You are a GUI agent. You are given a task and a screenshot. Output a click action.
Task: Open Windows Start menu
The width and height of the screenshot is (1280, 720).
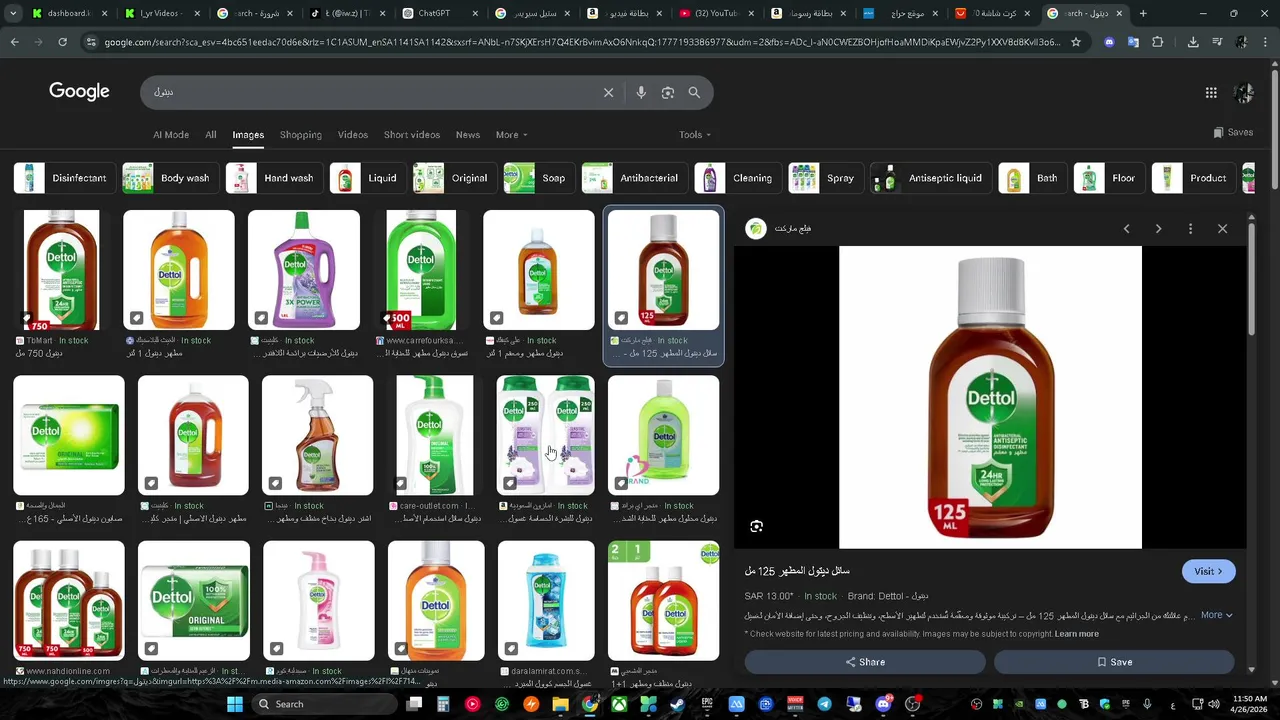tap(235, 704)
